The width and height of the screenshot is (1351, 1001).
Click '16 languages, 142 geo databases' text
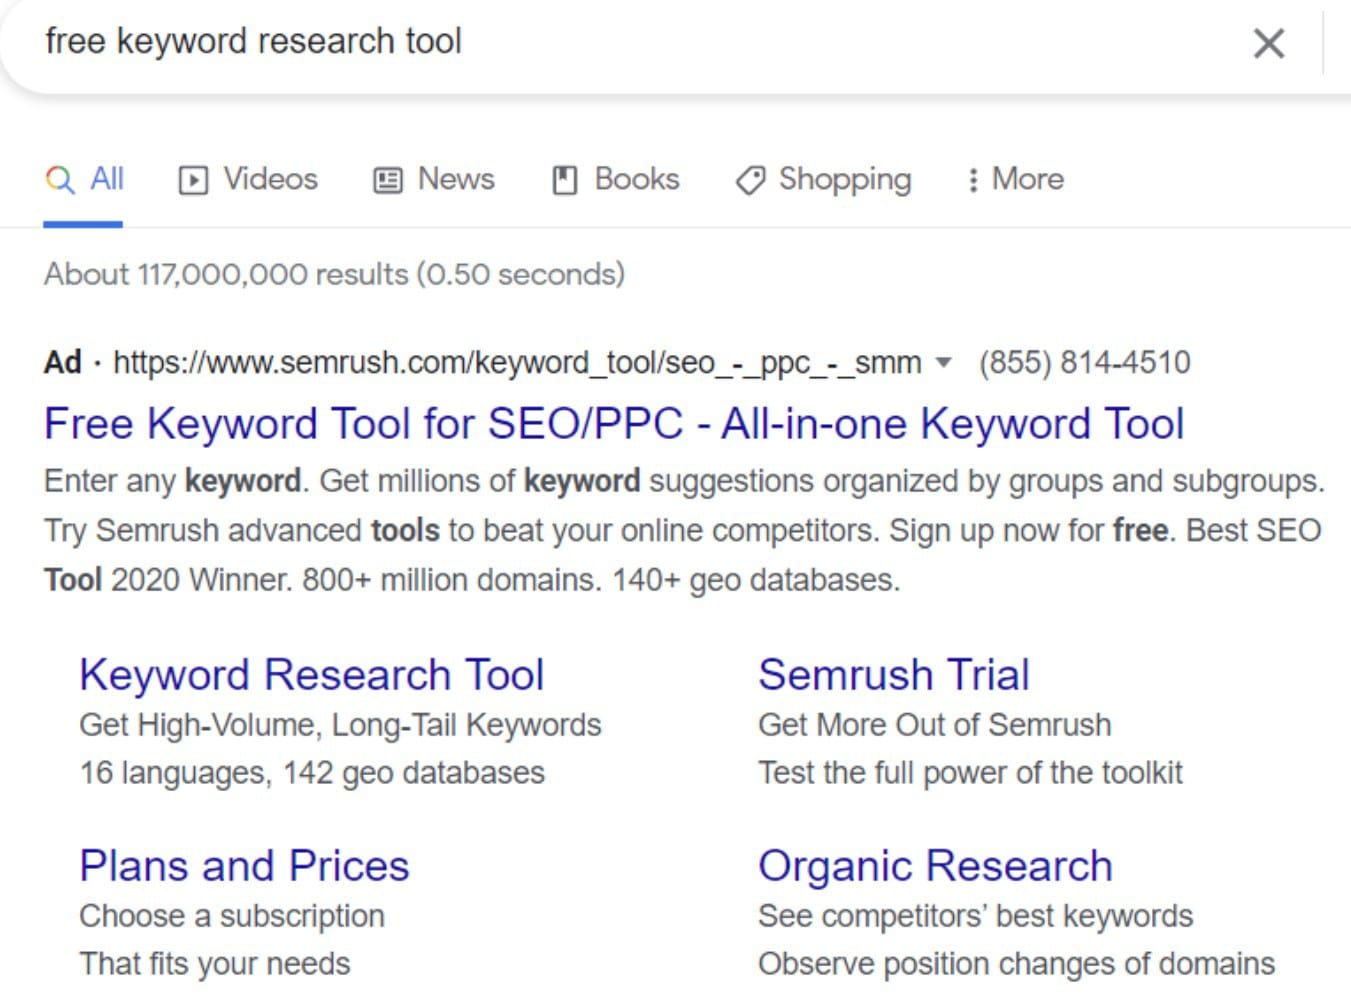[312, 773]
